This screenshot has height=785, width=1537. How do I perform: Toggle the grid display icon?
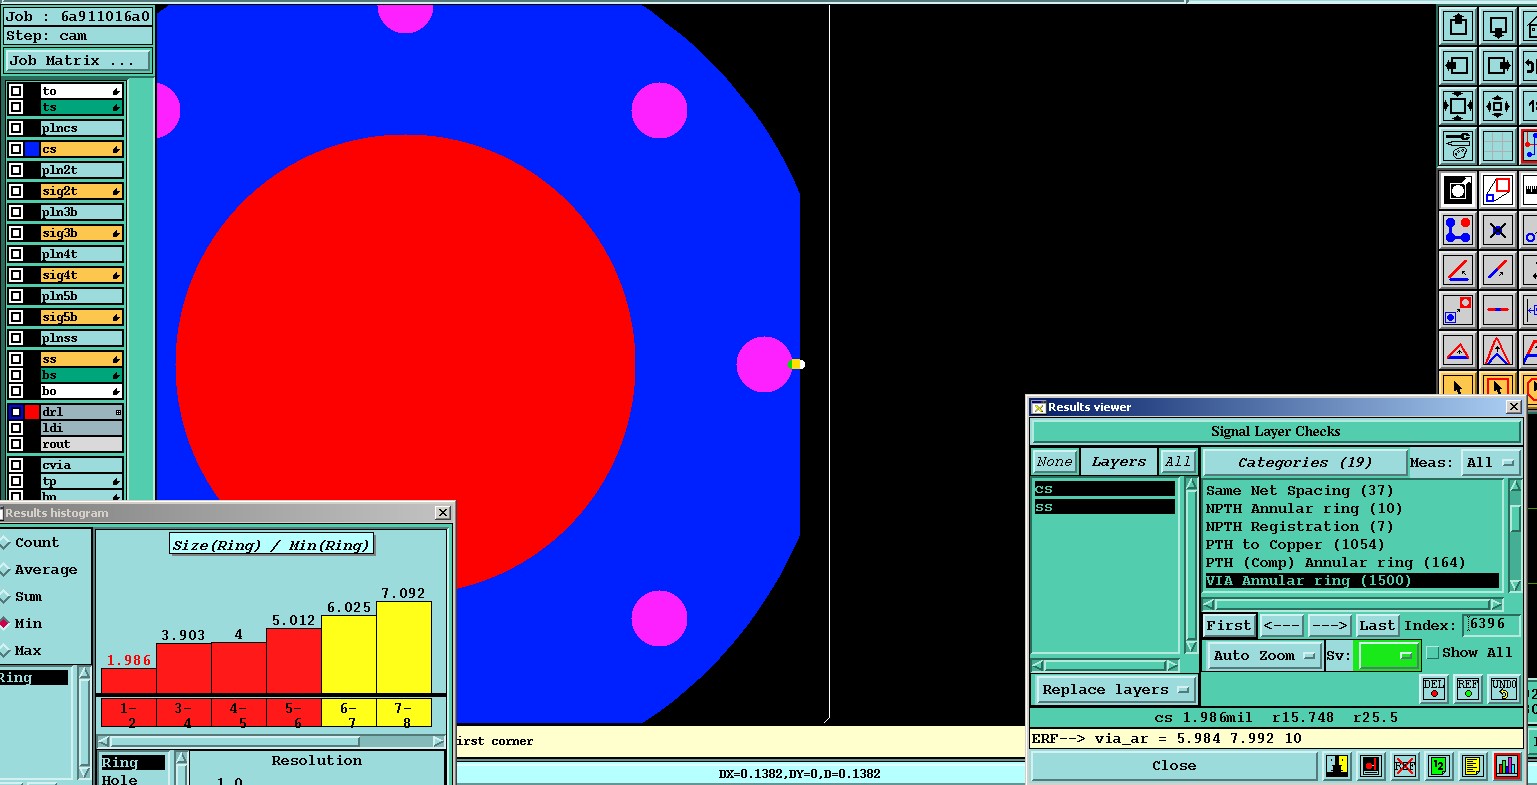click(1497, 146)
